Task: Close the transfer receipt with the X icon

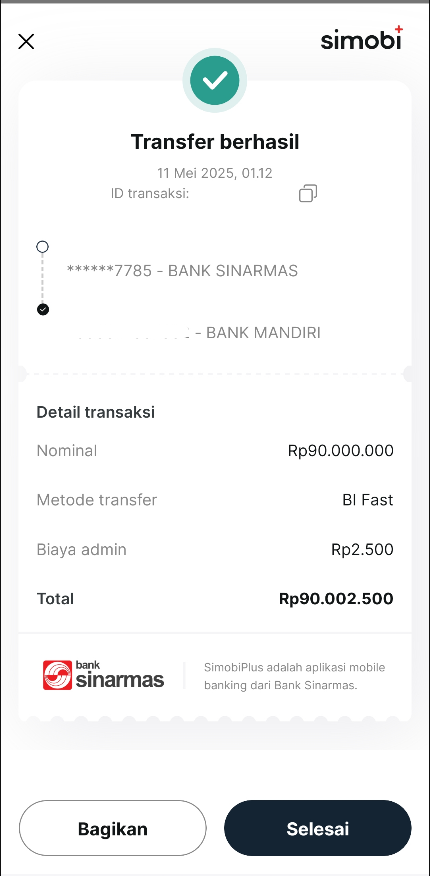Action: click(x=26, y=41)
